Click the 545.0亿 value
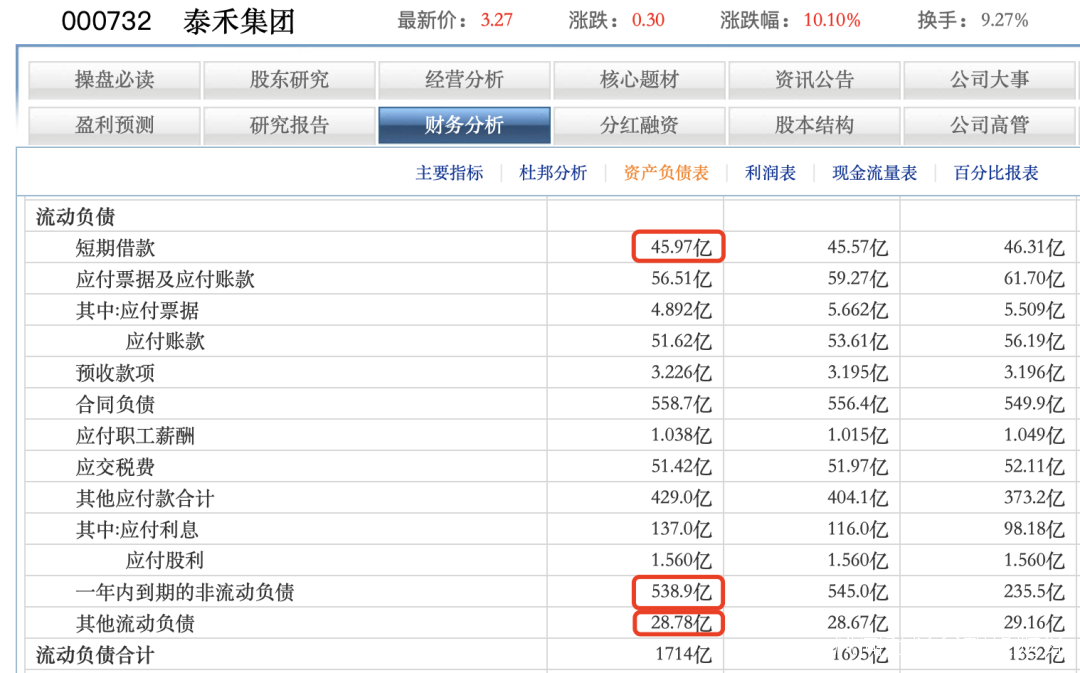Image resolution: width=1080 pixels, height=673 pixels. pos(858,592)
